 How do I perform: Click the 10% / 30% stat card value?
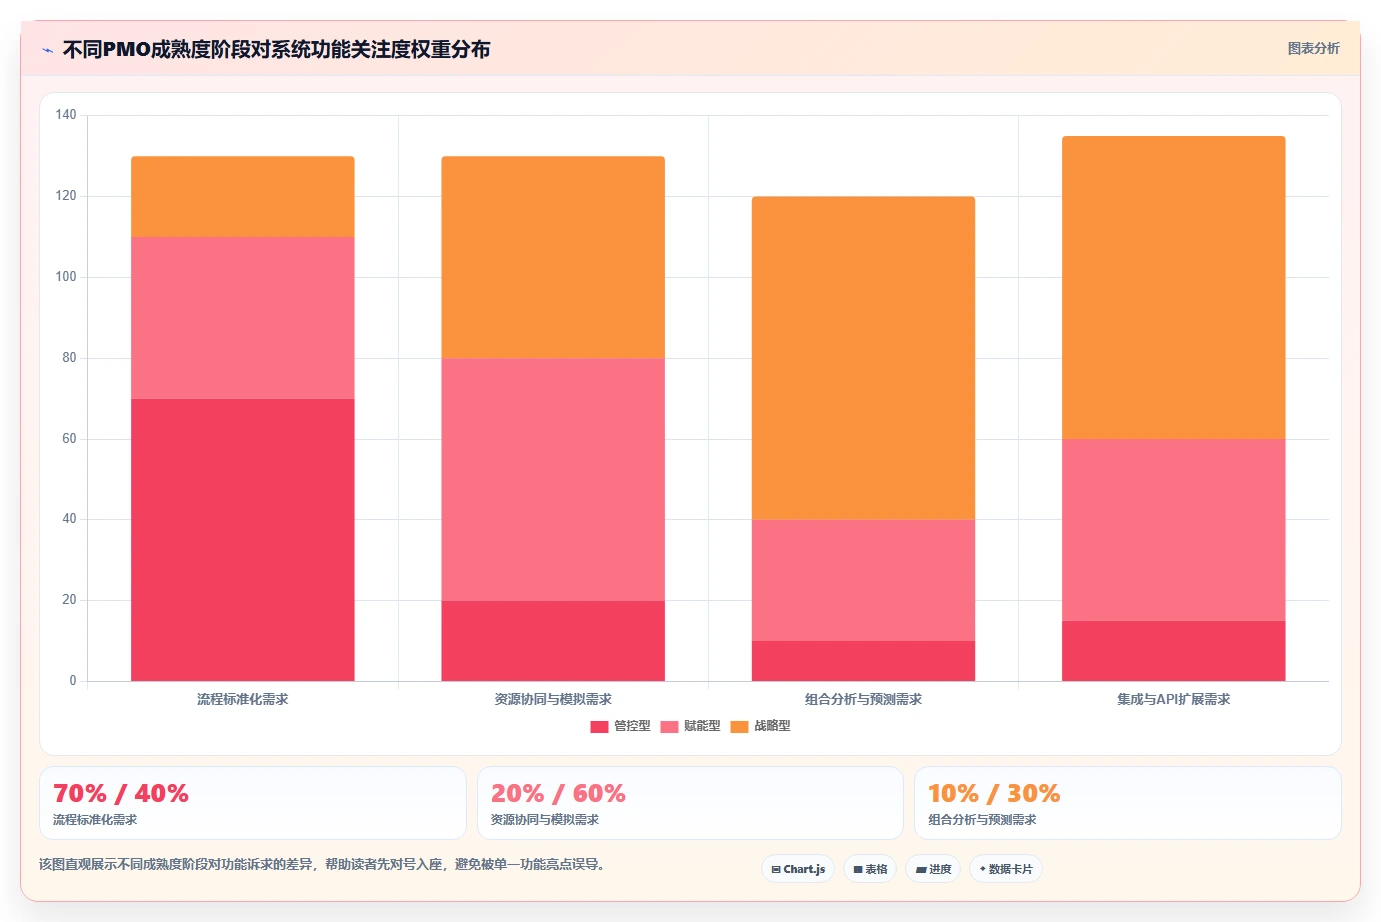point(994,794)
